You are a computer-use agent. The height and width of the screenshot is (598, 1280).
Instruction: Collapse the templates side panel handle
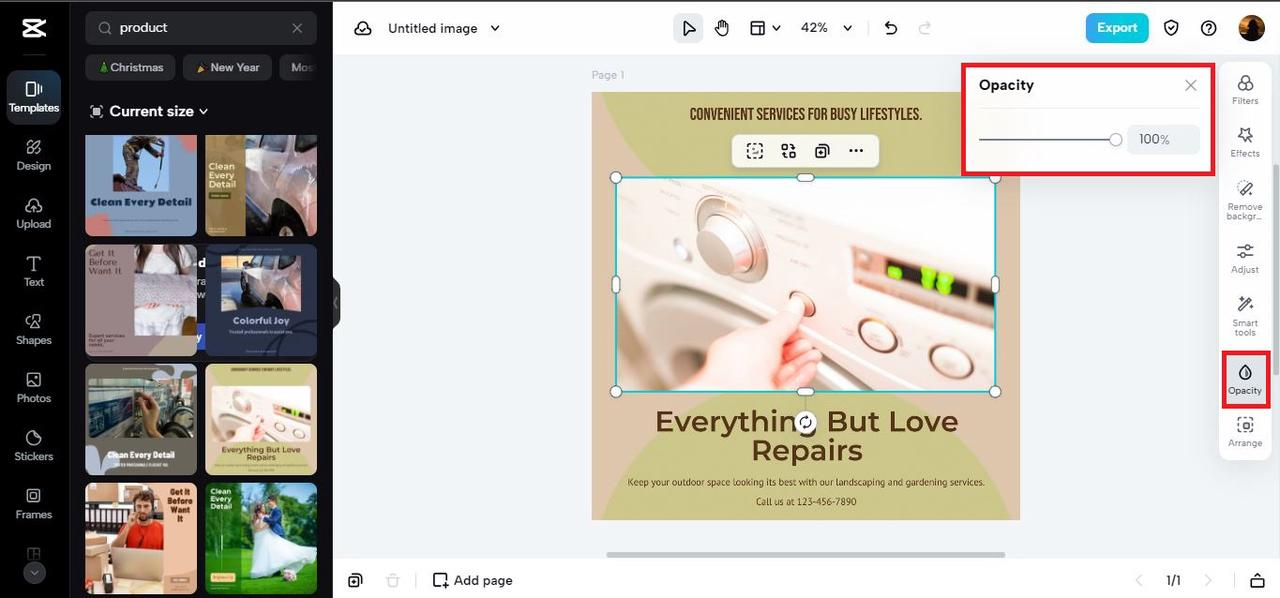(336, 301)
